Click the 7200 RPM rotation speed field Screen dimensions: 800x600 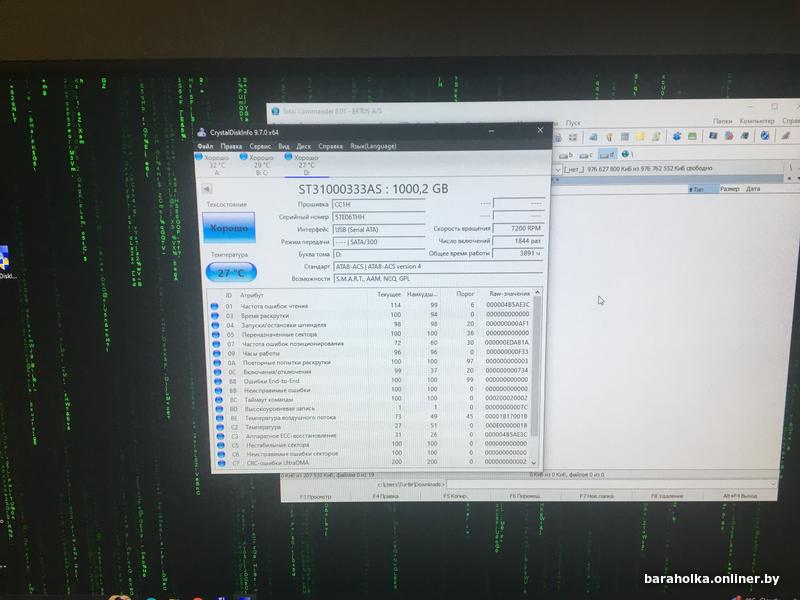coord(518,229)
